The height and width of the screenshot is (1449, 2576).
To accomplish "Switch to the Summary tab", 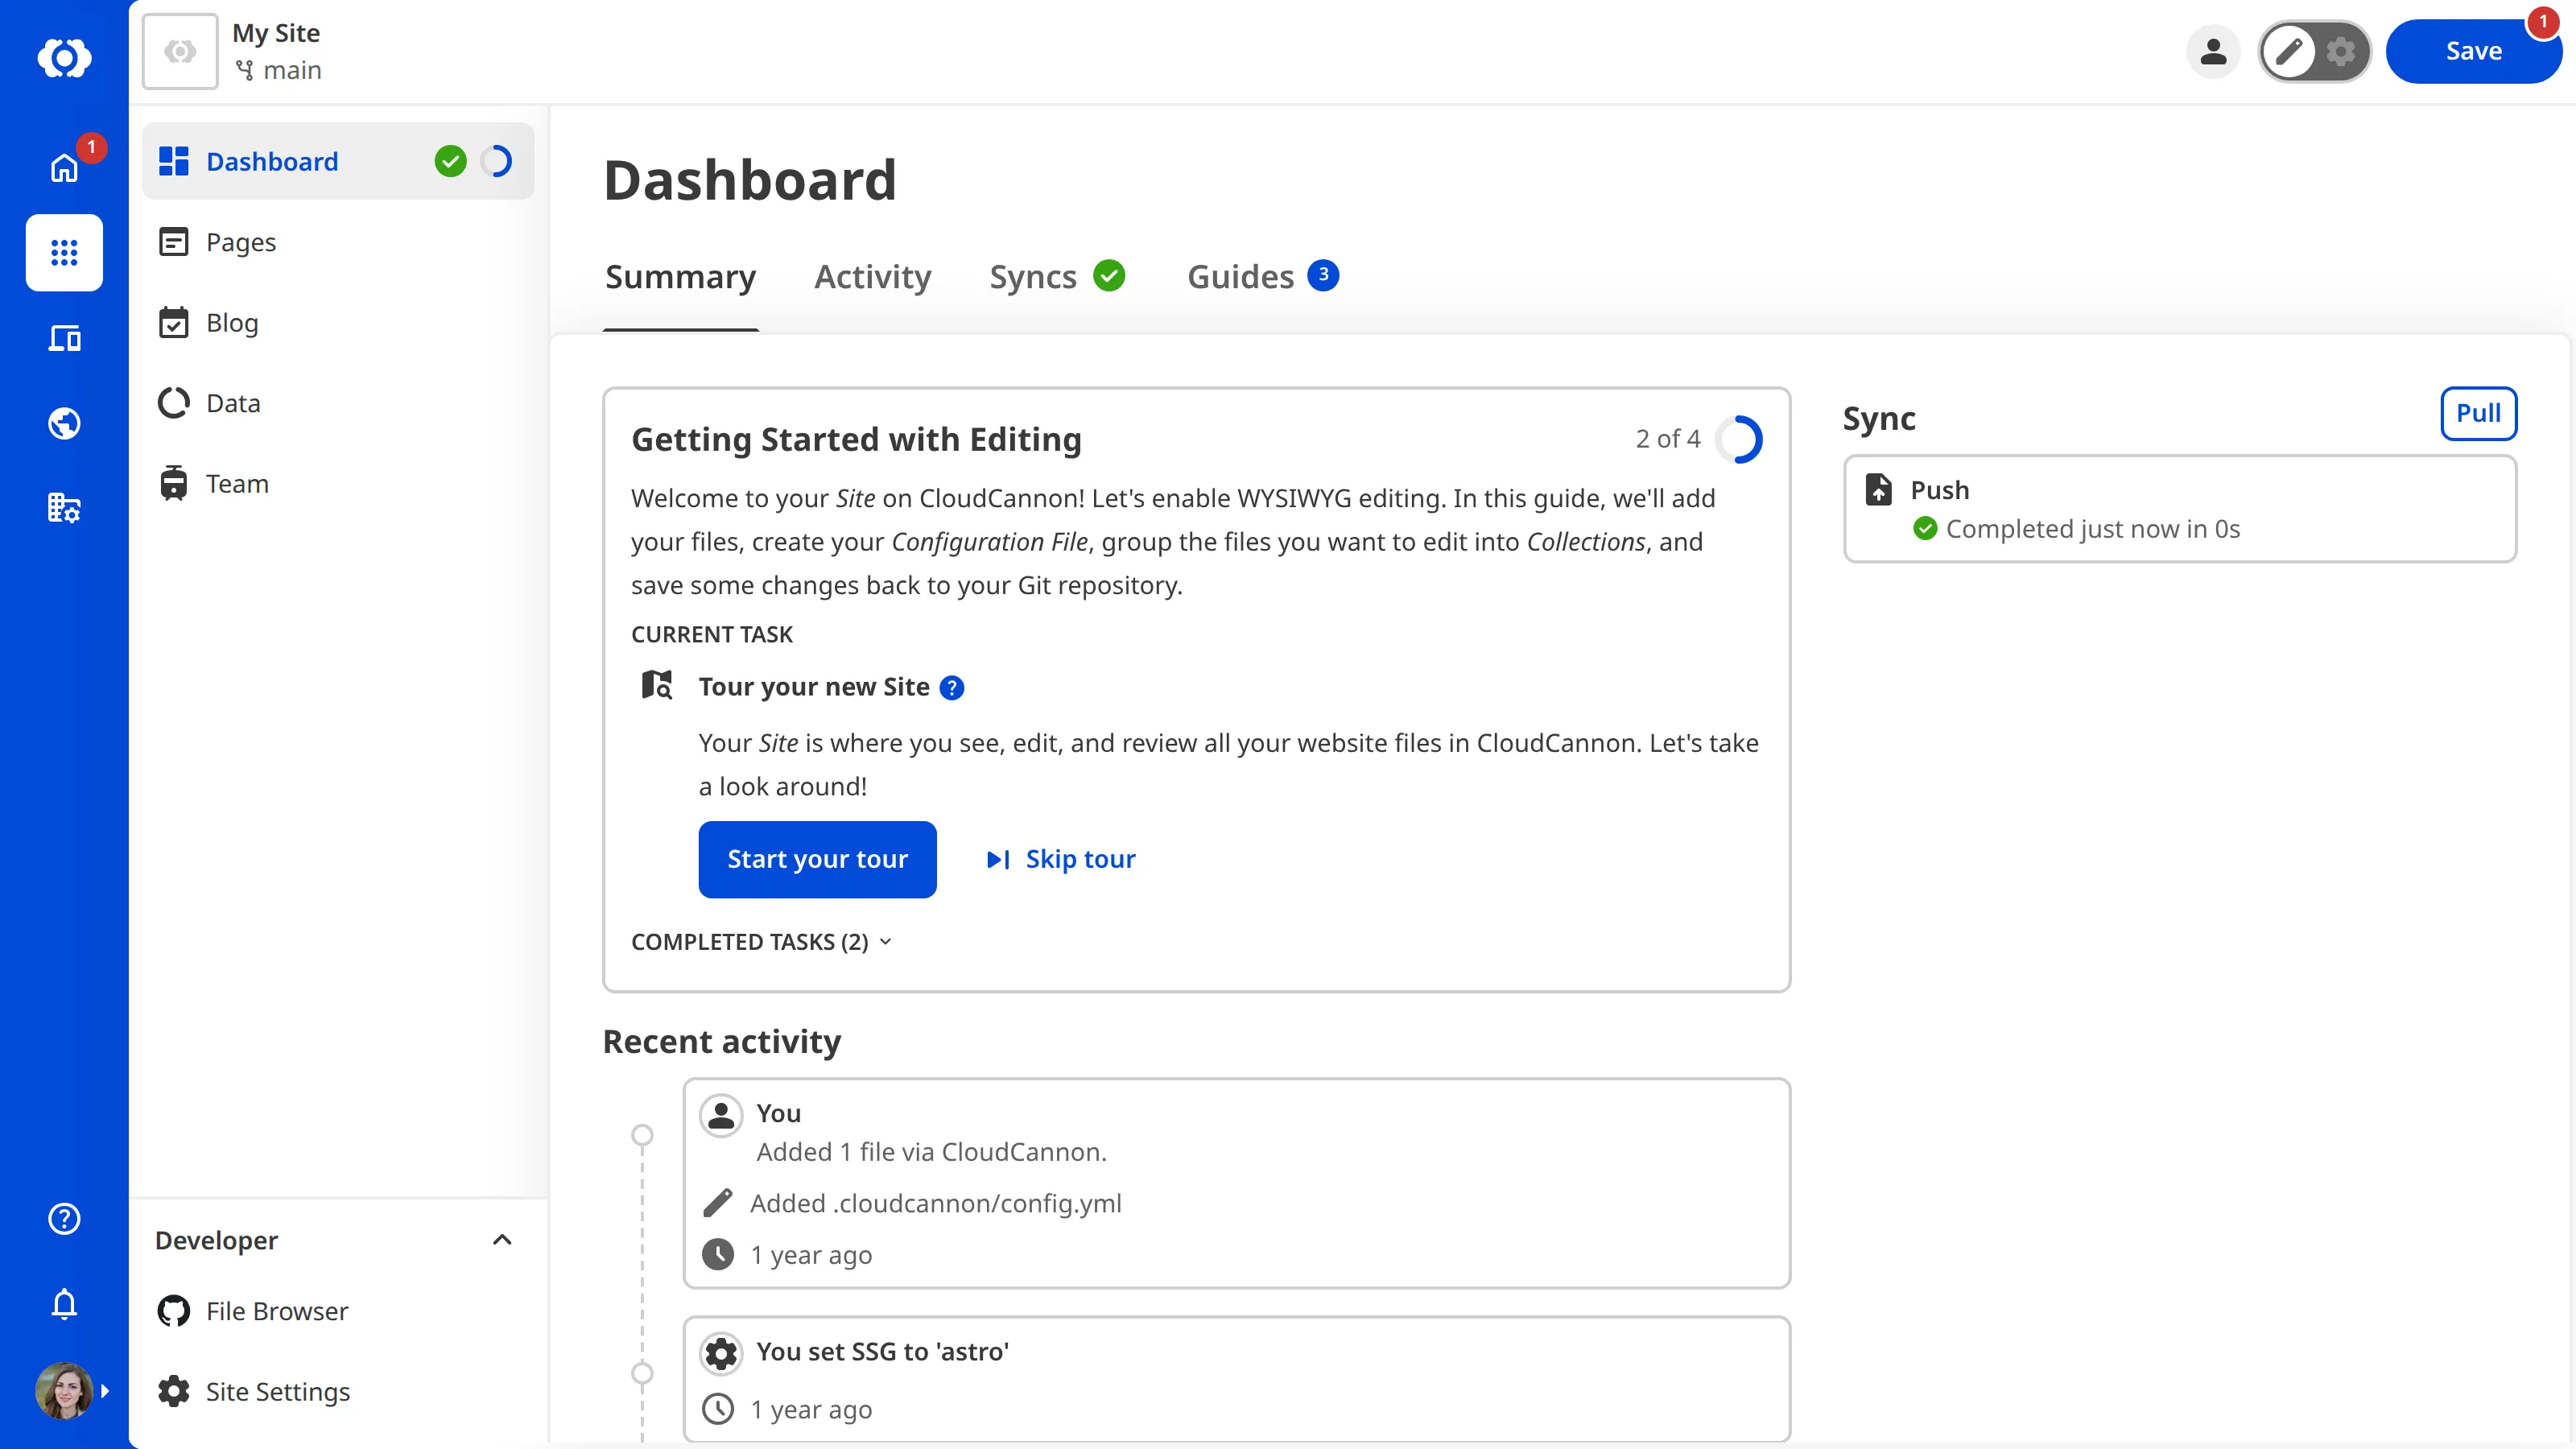I will click(x=680, y=277).
